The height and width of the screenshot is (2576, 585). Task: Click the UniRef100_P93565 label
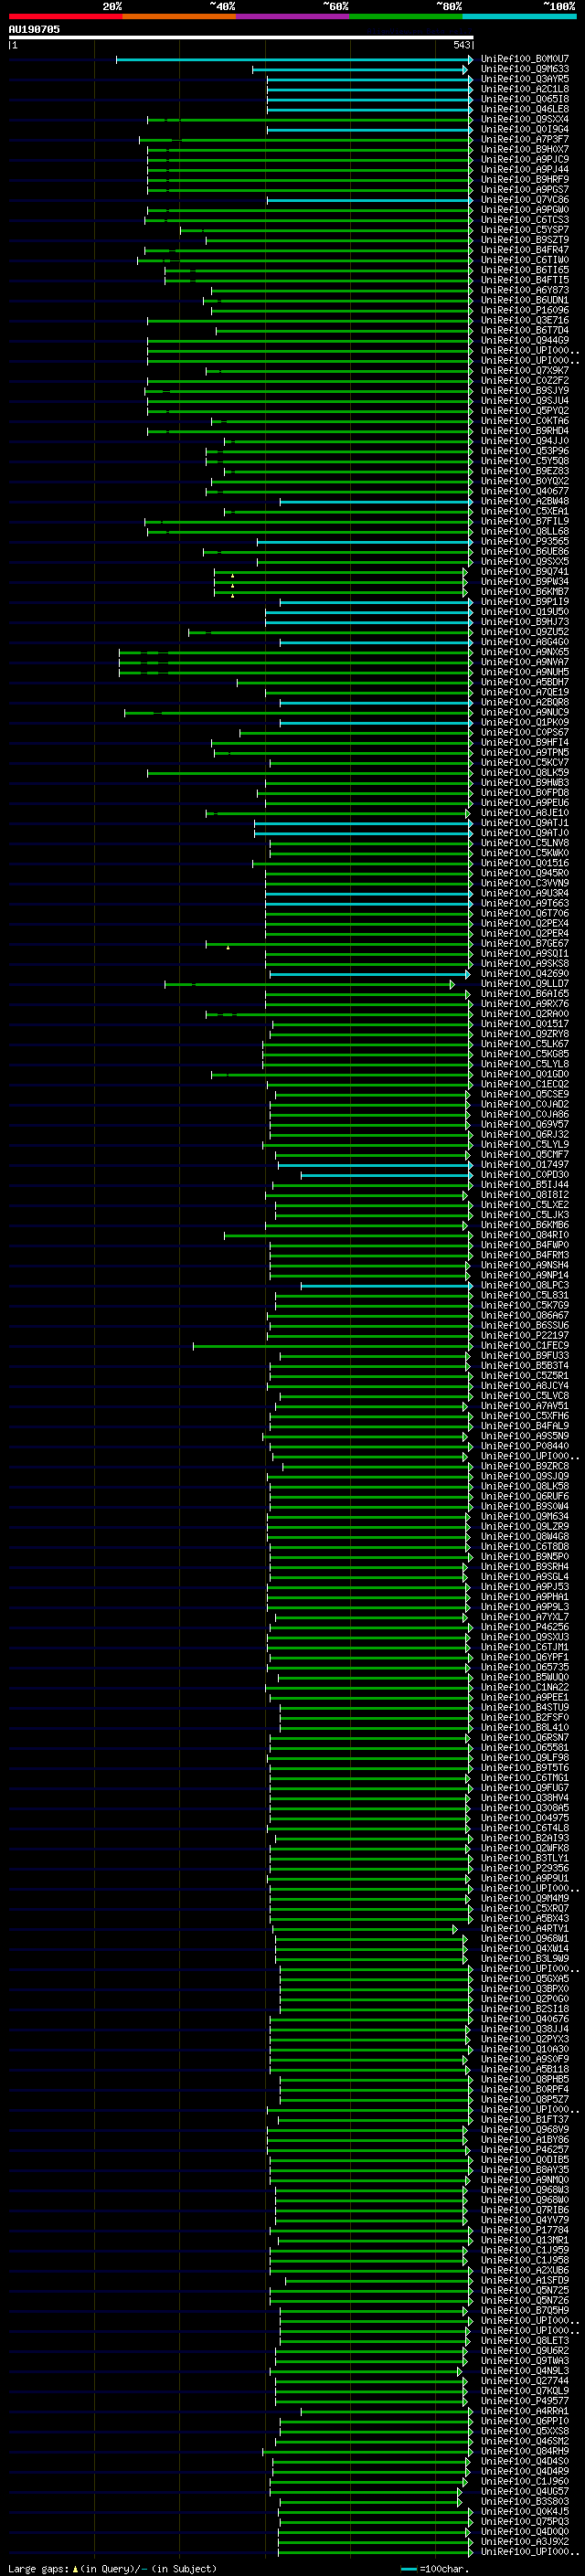525,542
